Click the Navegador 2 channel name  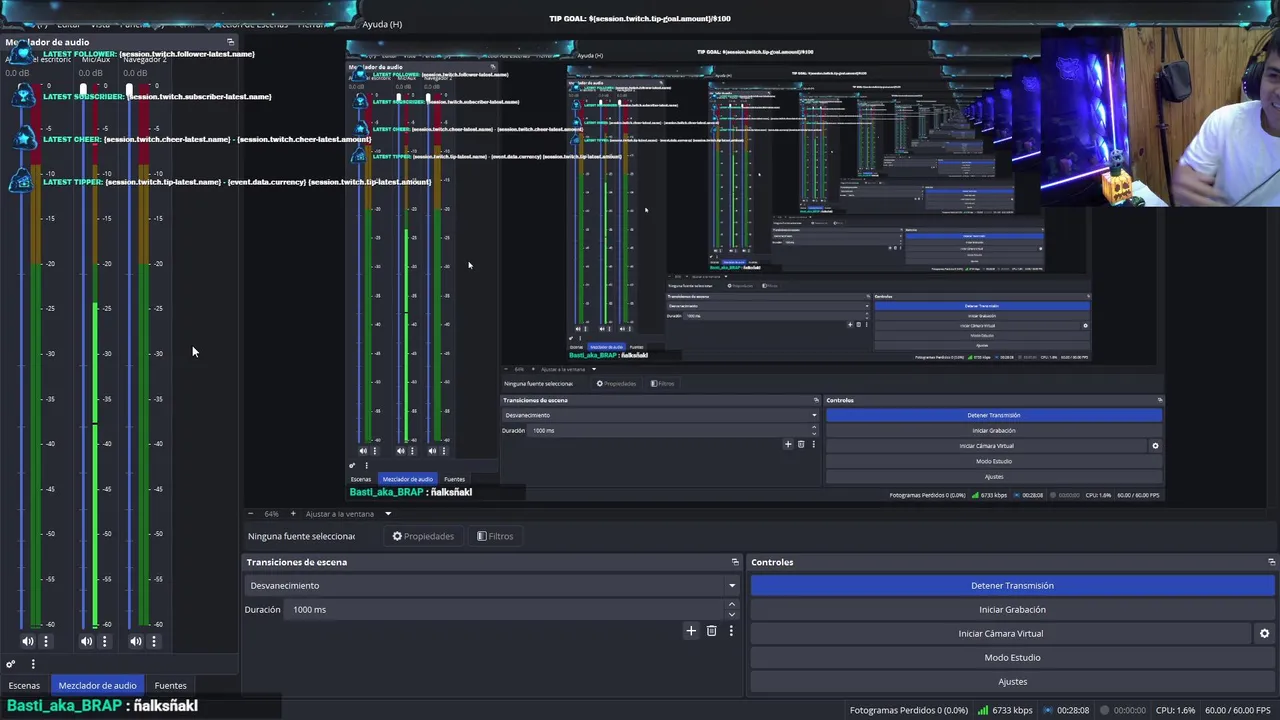point(145,60)
